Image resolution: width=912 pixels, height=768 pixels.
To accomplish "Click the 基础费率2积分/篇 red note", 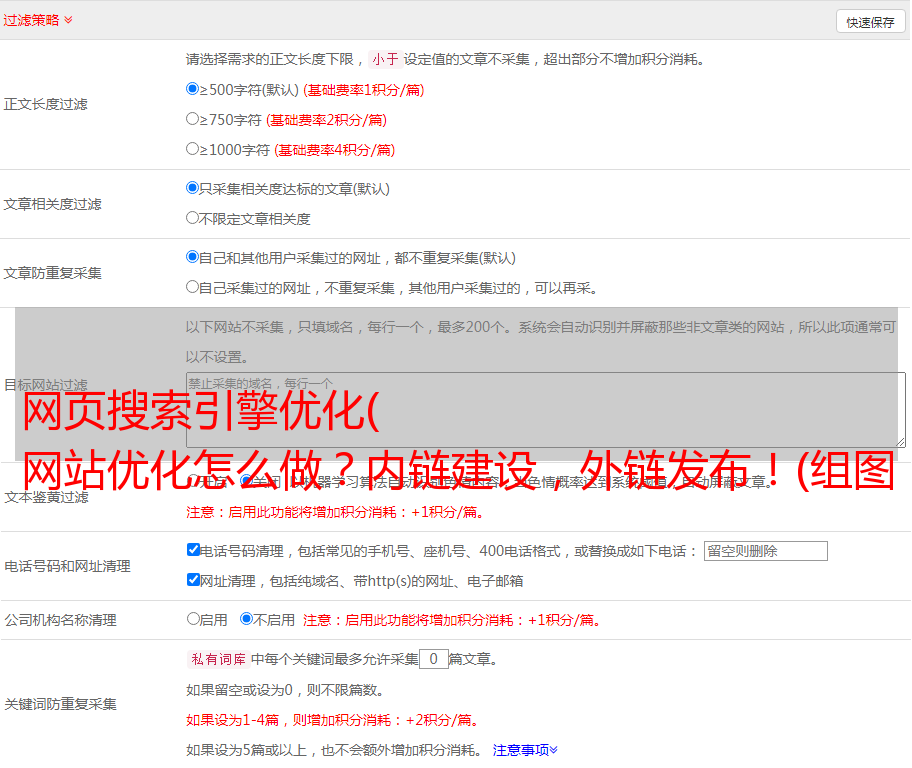I will click(x=327, y=120).
